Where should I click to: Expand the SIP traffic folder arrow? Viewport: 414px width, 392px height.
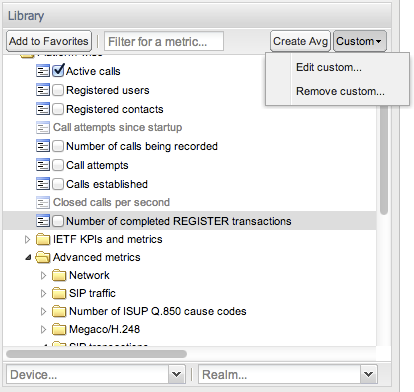pyautogui.click(x=43, y=293)
